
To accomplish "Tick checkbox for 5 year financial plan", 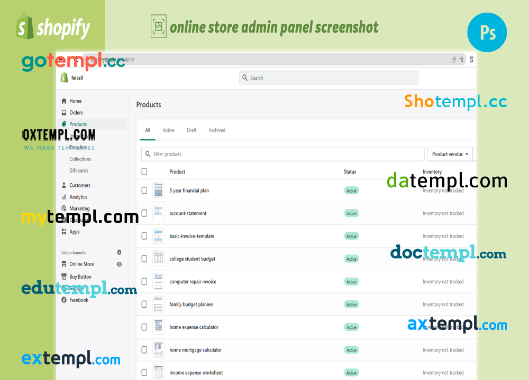I will pos(144,190).
